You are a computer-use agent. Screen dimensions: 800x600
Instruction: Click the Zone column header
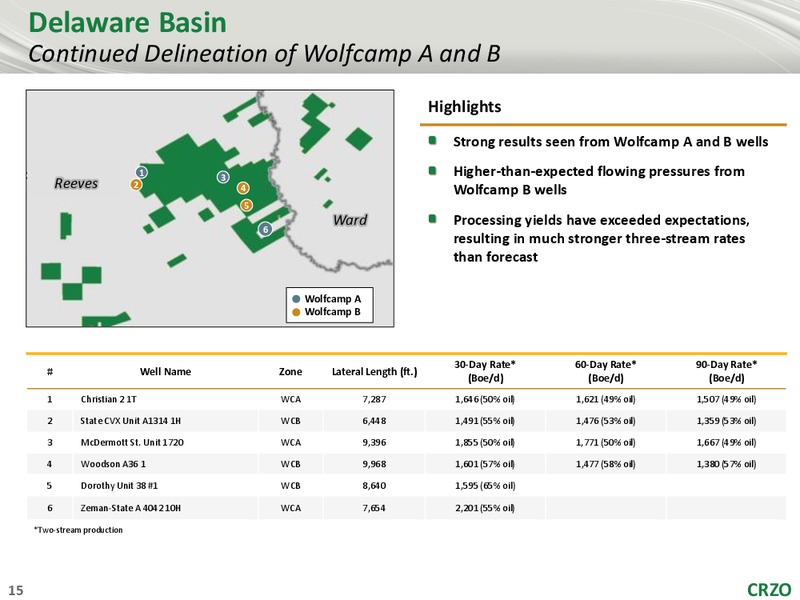tap(290, 372)
